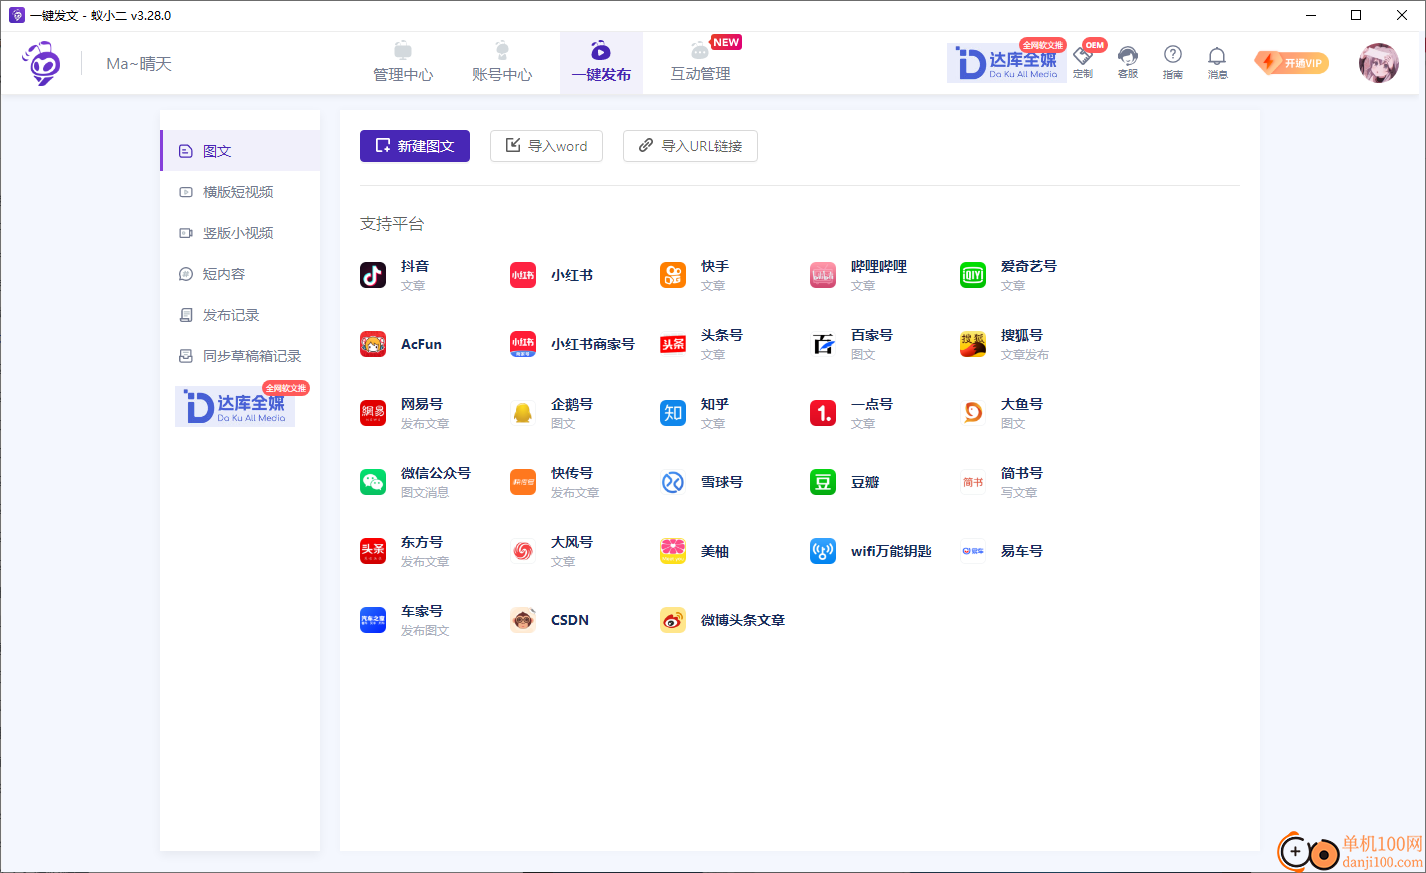Open the 哔哩哔哩 platform icon

(x=823, y=275)
